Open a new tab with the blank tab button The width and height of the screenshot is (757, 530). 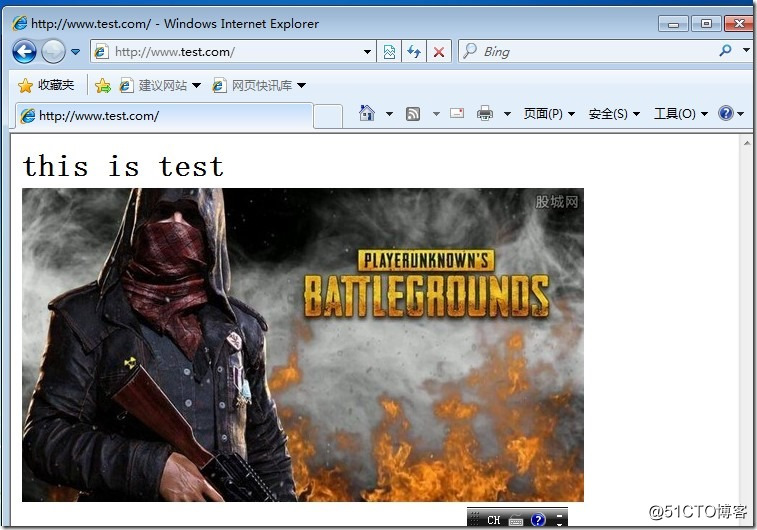[x=328, y=116]
